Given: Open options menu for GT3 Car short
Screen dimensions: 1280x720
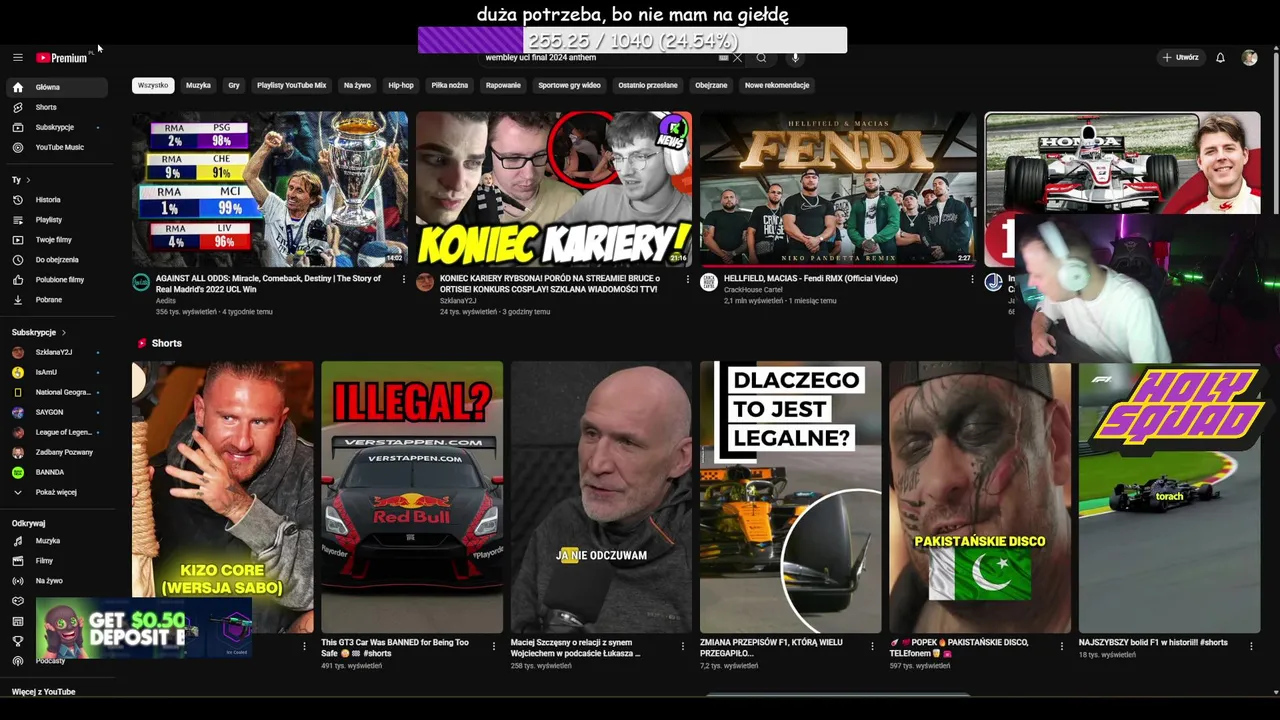Looking at the screenshot, I should [x=494, y=646].
